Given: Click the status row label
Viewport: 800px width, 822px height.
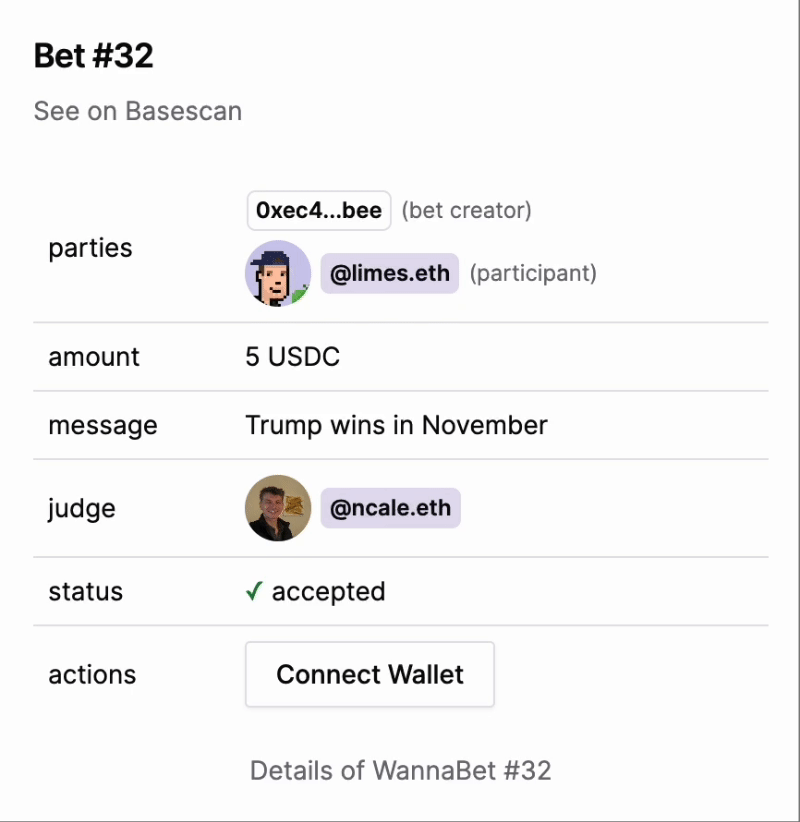Looking at the screenshot, I should [86, 592].
